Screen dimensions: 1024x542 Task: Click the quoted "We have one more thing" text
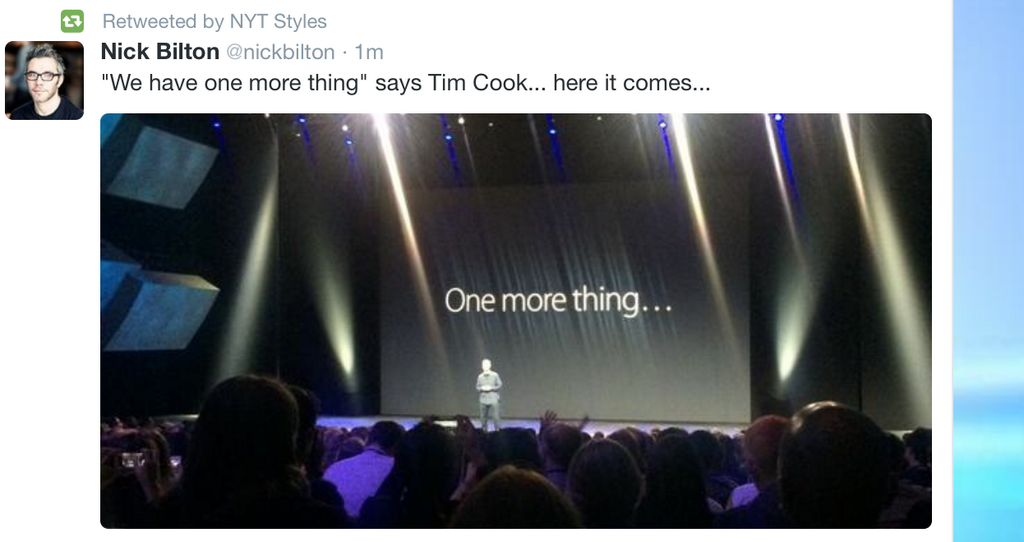tap(234, 83)
